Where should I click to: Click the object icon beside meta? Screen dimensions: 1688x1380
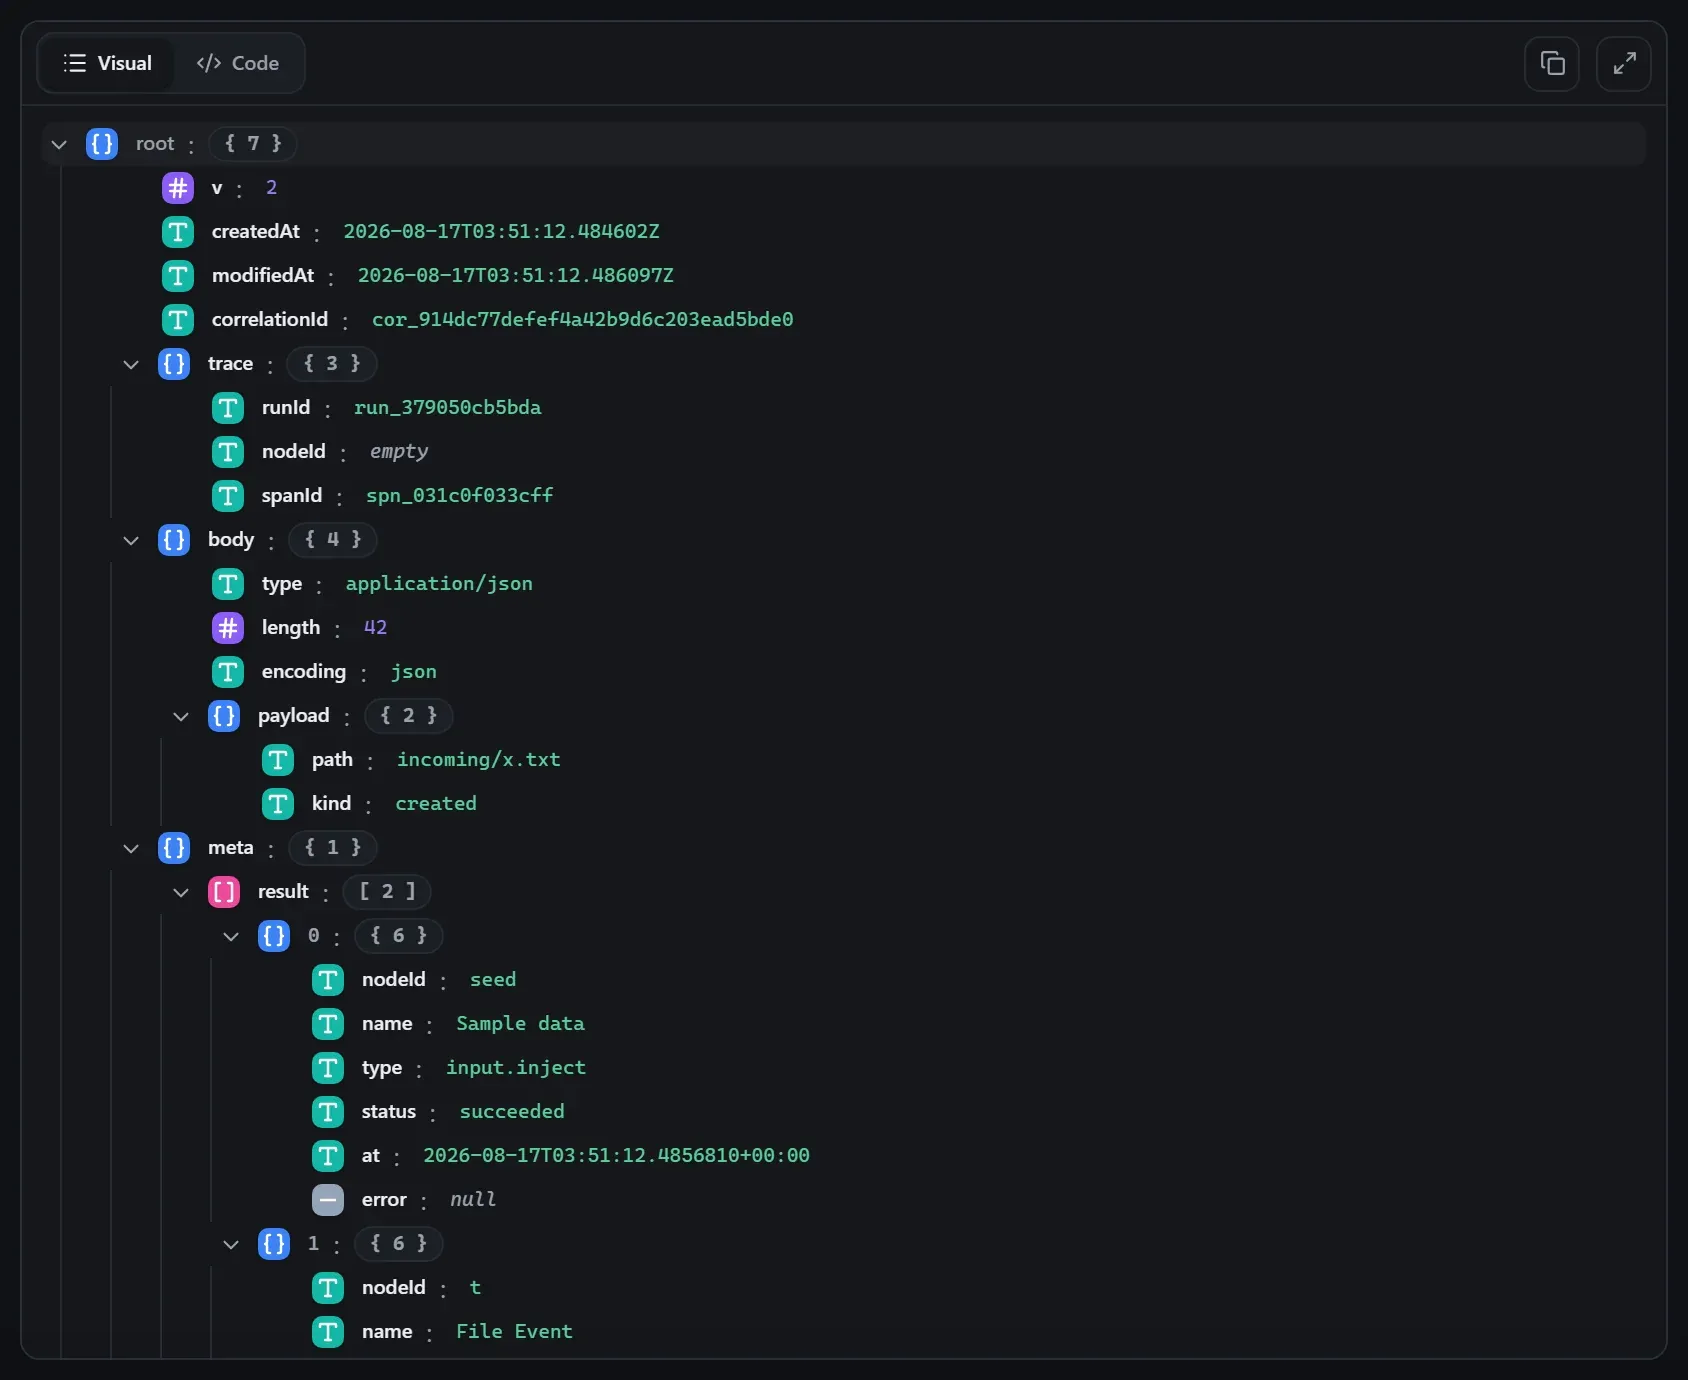[174, 848]
